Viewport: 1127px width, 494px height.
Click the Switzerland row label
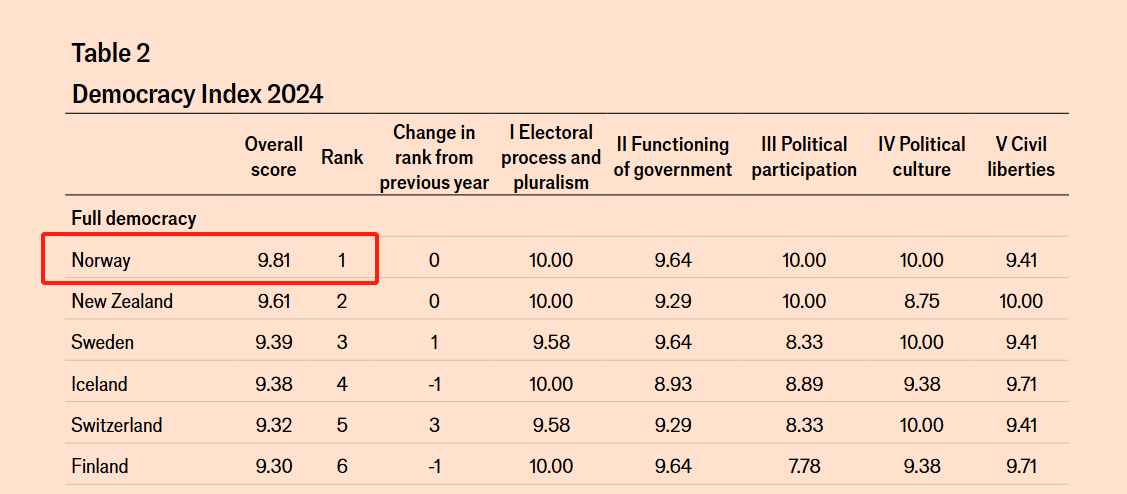click(116, 425)
